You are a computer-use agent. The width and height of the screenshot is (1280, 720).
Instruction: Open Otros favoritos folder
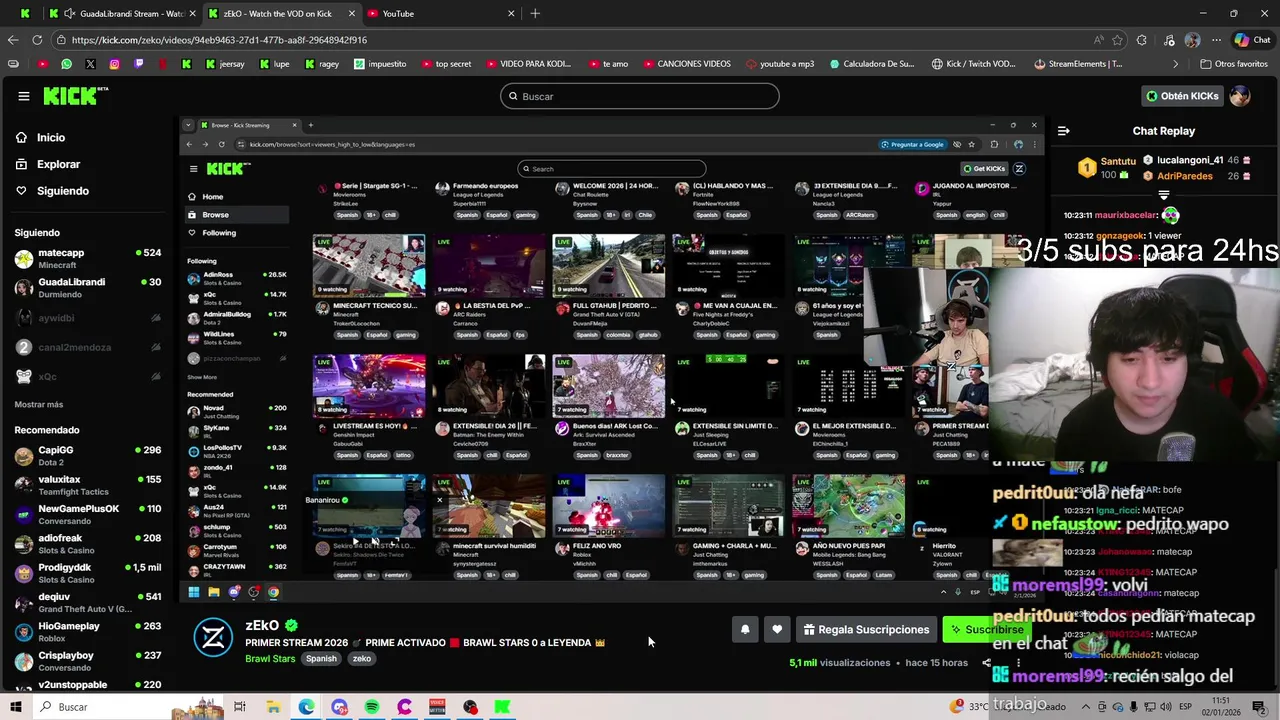pyautogui.click(x=1233, y=64)
